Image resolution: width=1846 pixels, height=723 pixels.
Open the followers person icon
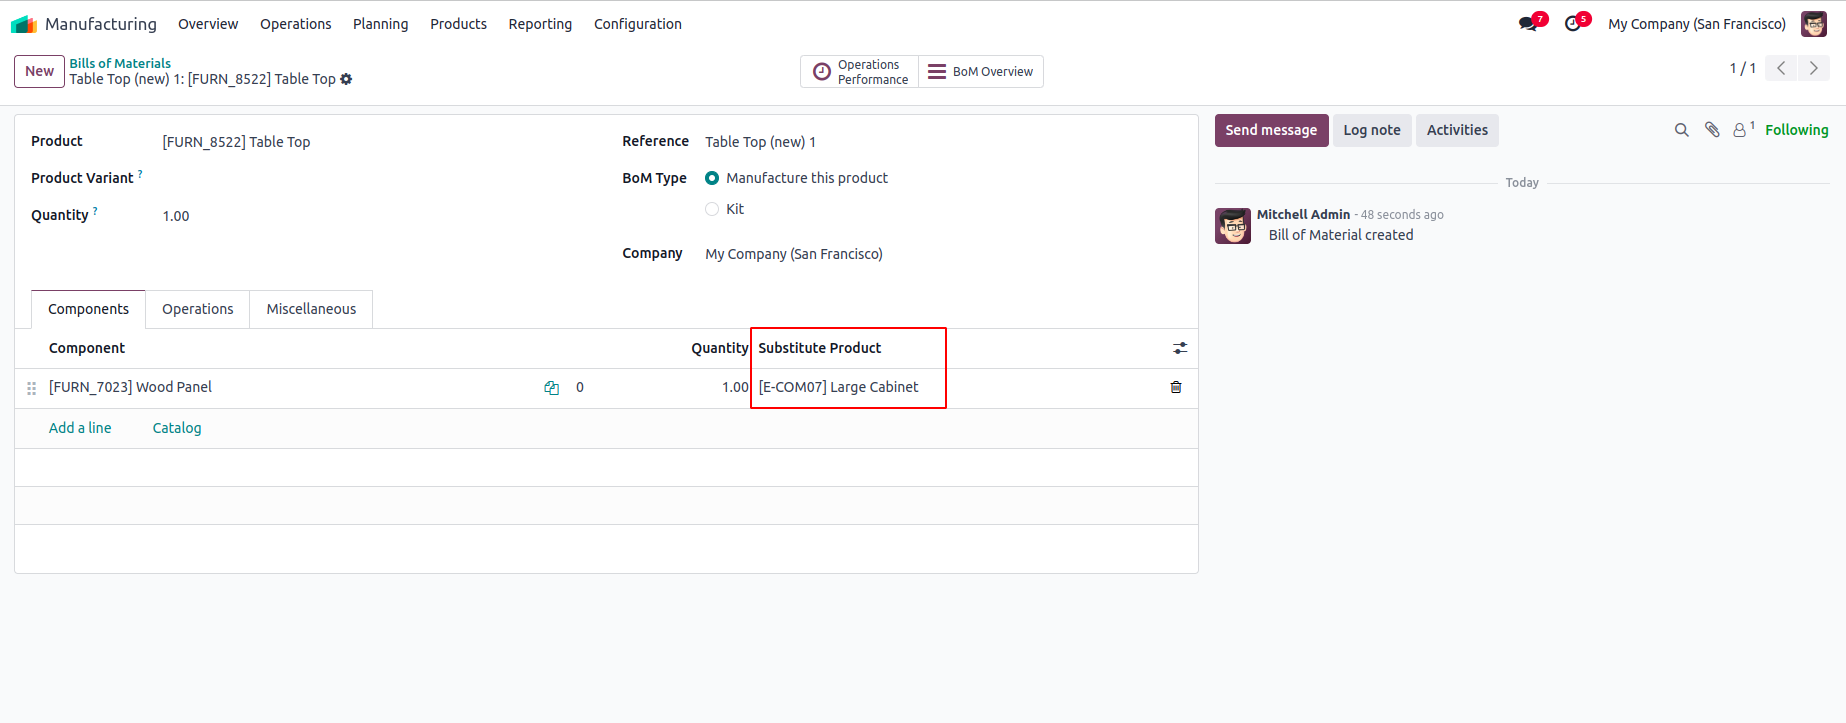[x=1741, y=130]
